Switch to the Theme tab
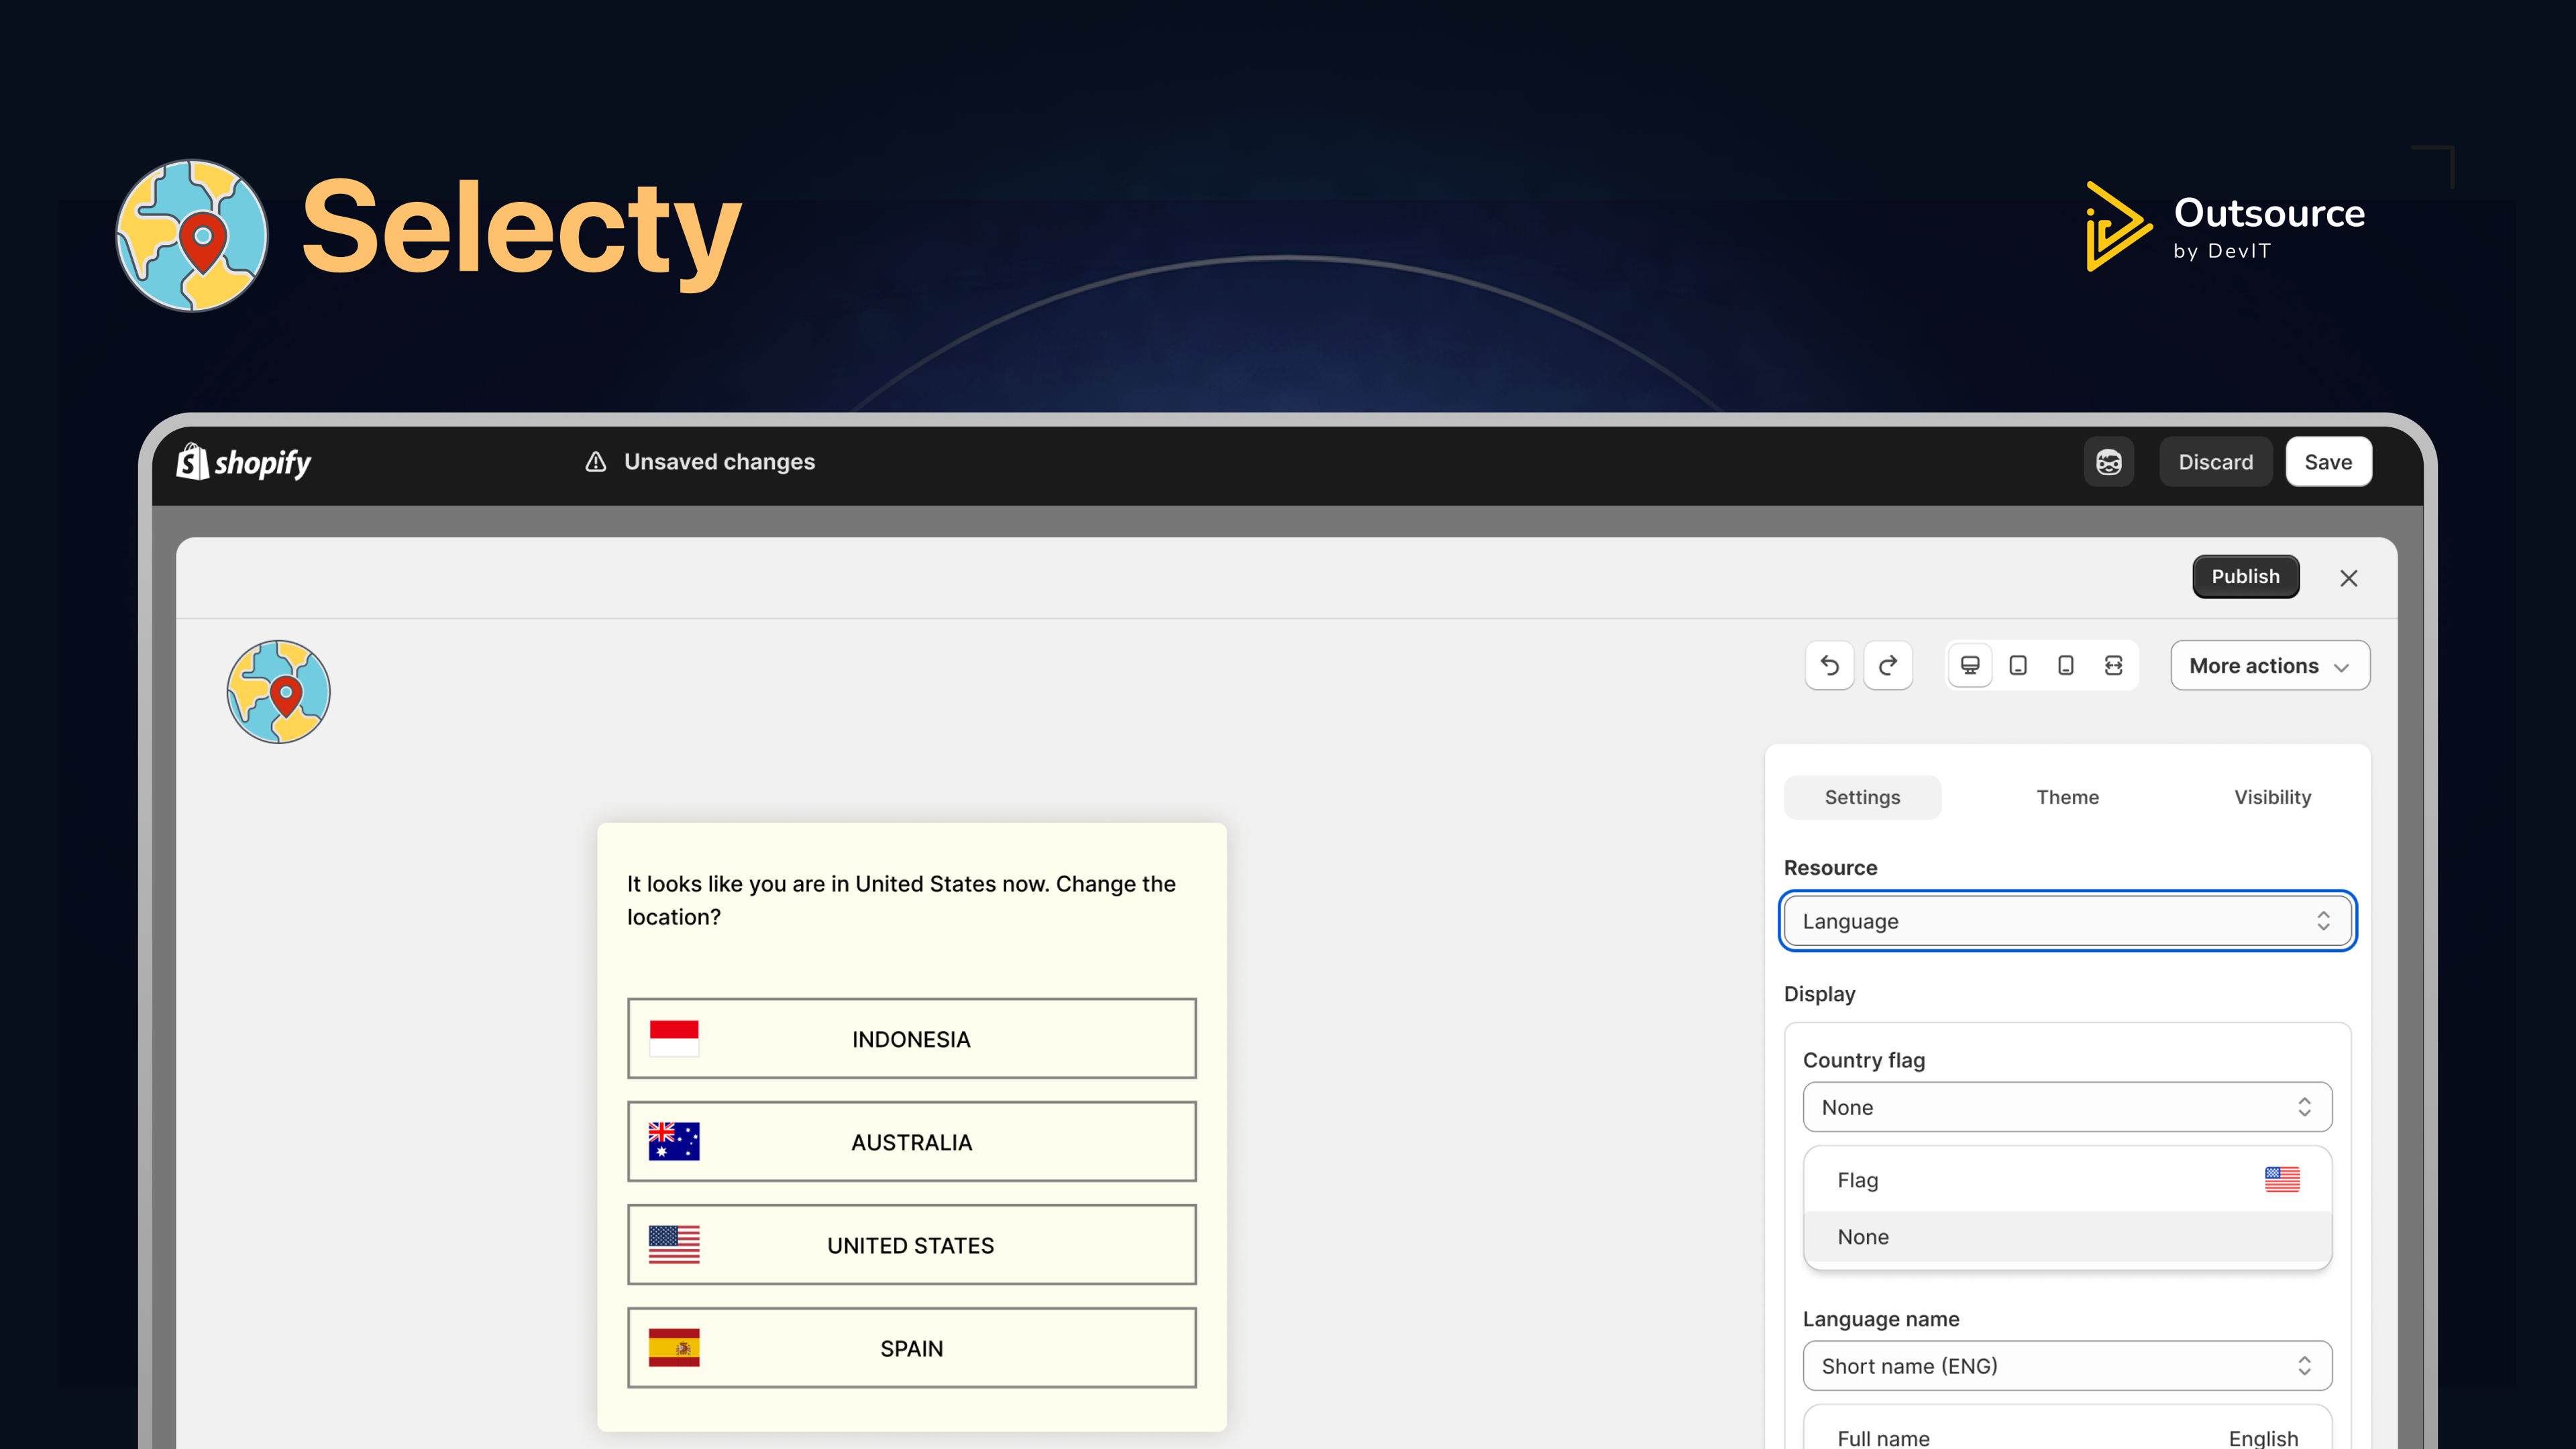The image size is (2576, 1449). pos(2067,797)
